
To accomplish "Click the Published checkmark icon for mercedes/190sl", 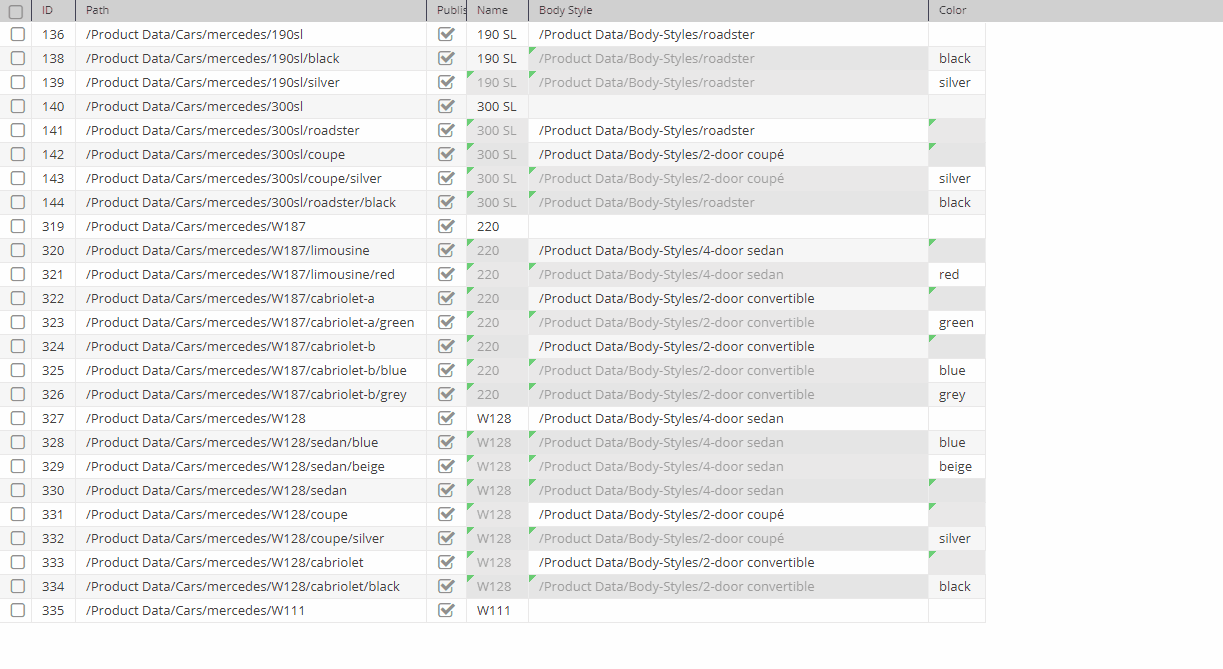I will pos(446,34).
